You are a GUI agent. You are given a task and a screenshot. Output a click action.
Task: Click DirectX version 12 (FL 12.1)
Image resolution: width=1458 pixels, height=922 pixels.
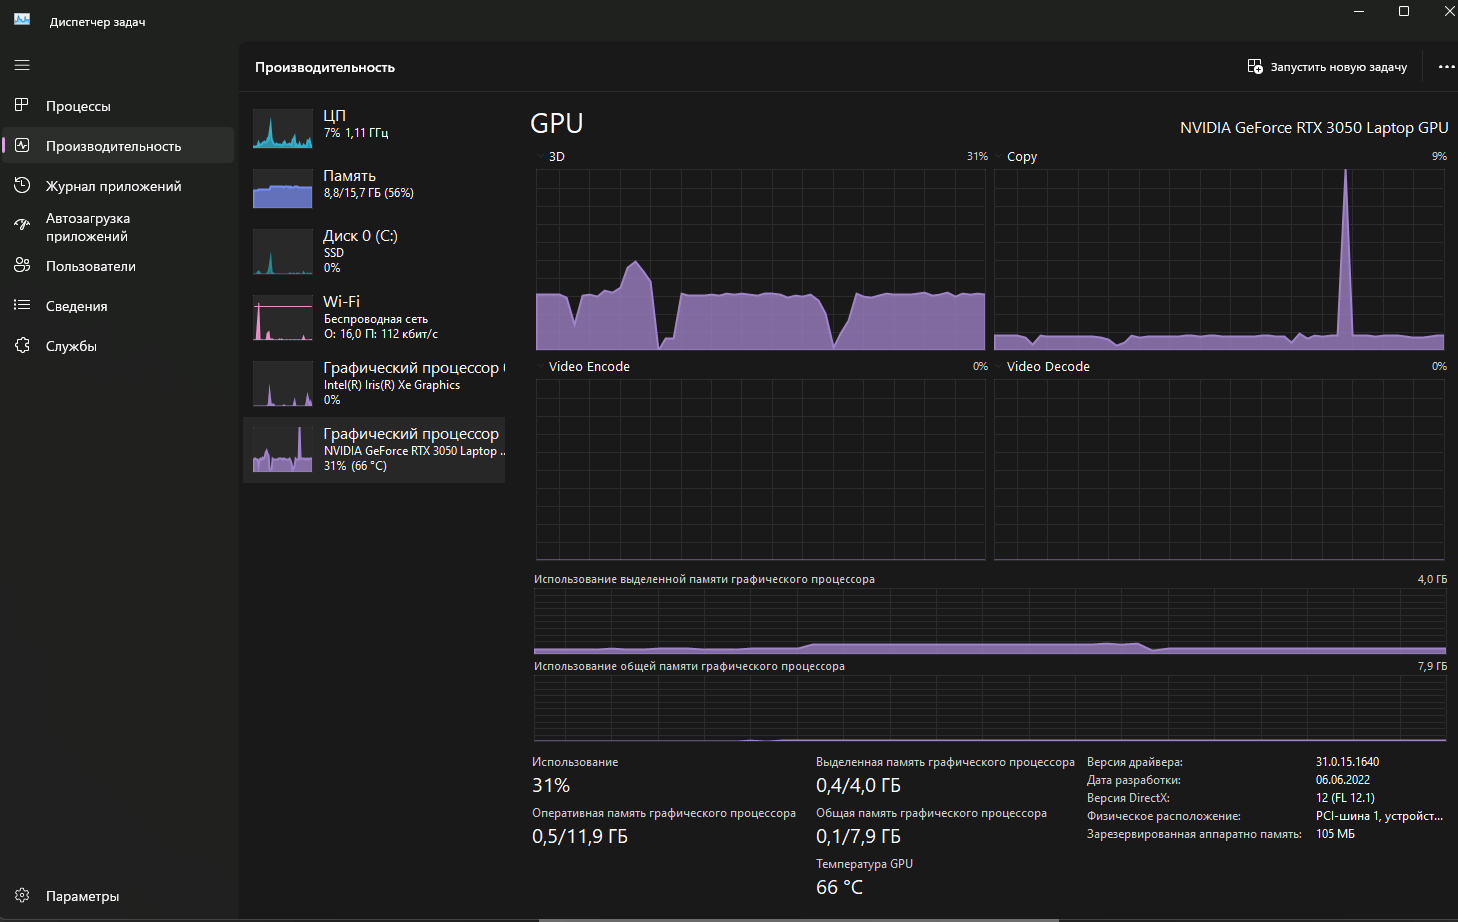tap(1345, 798)
